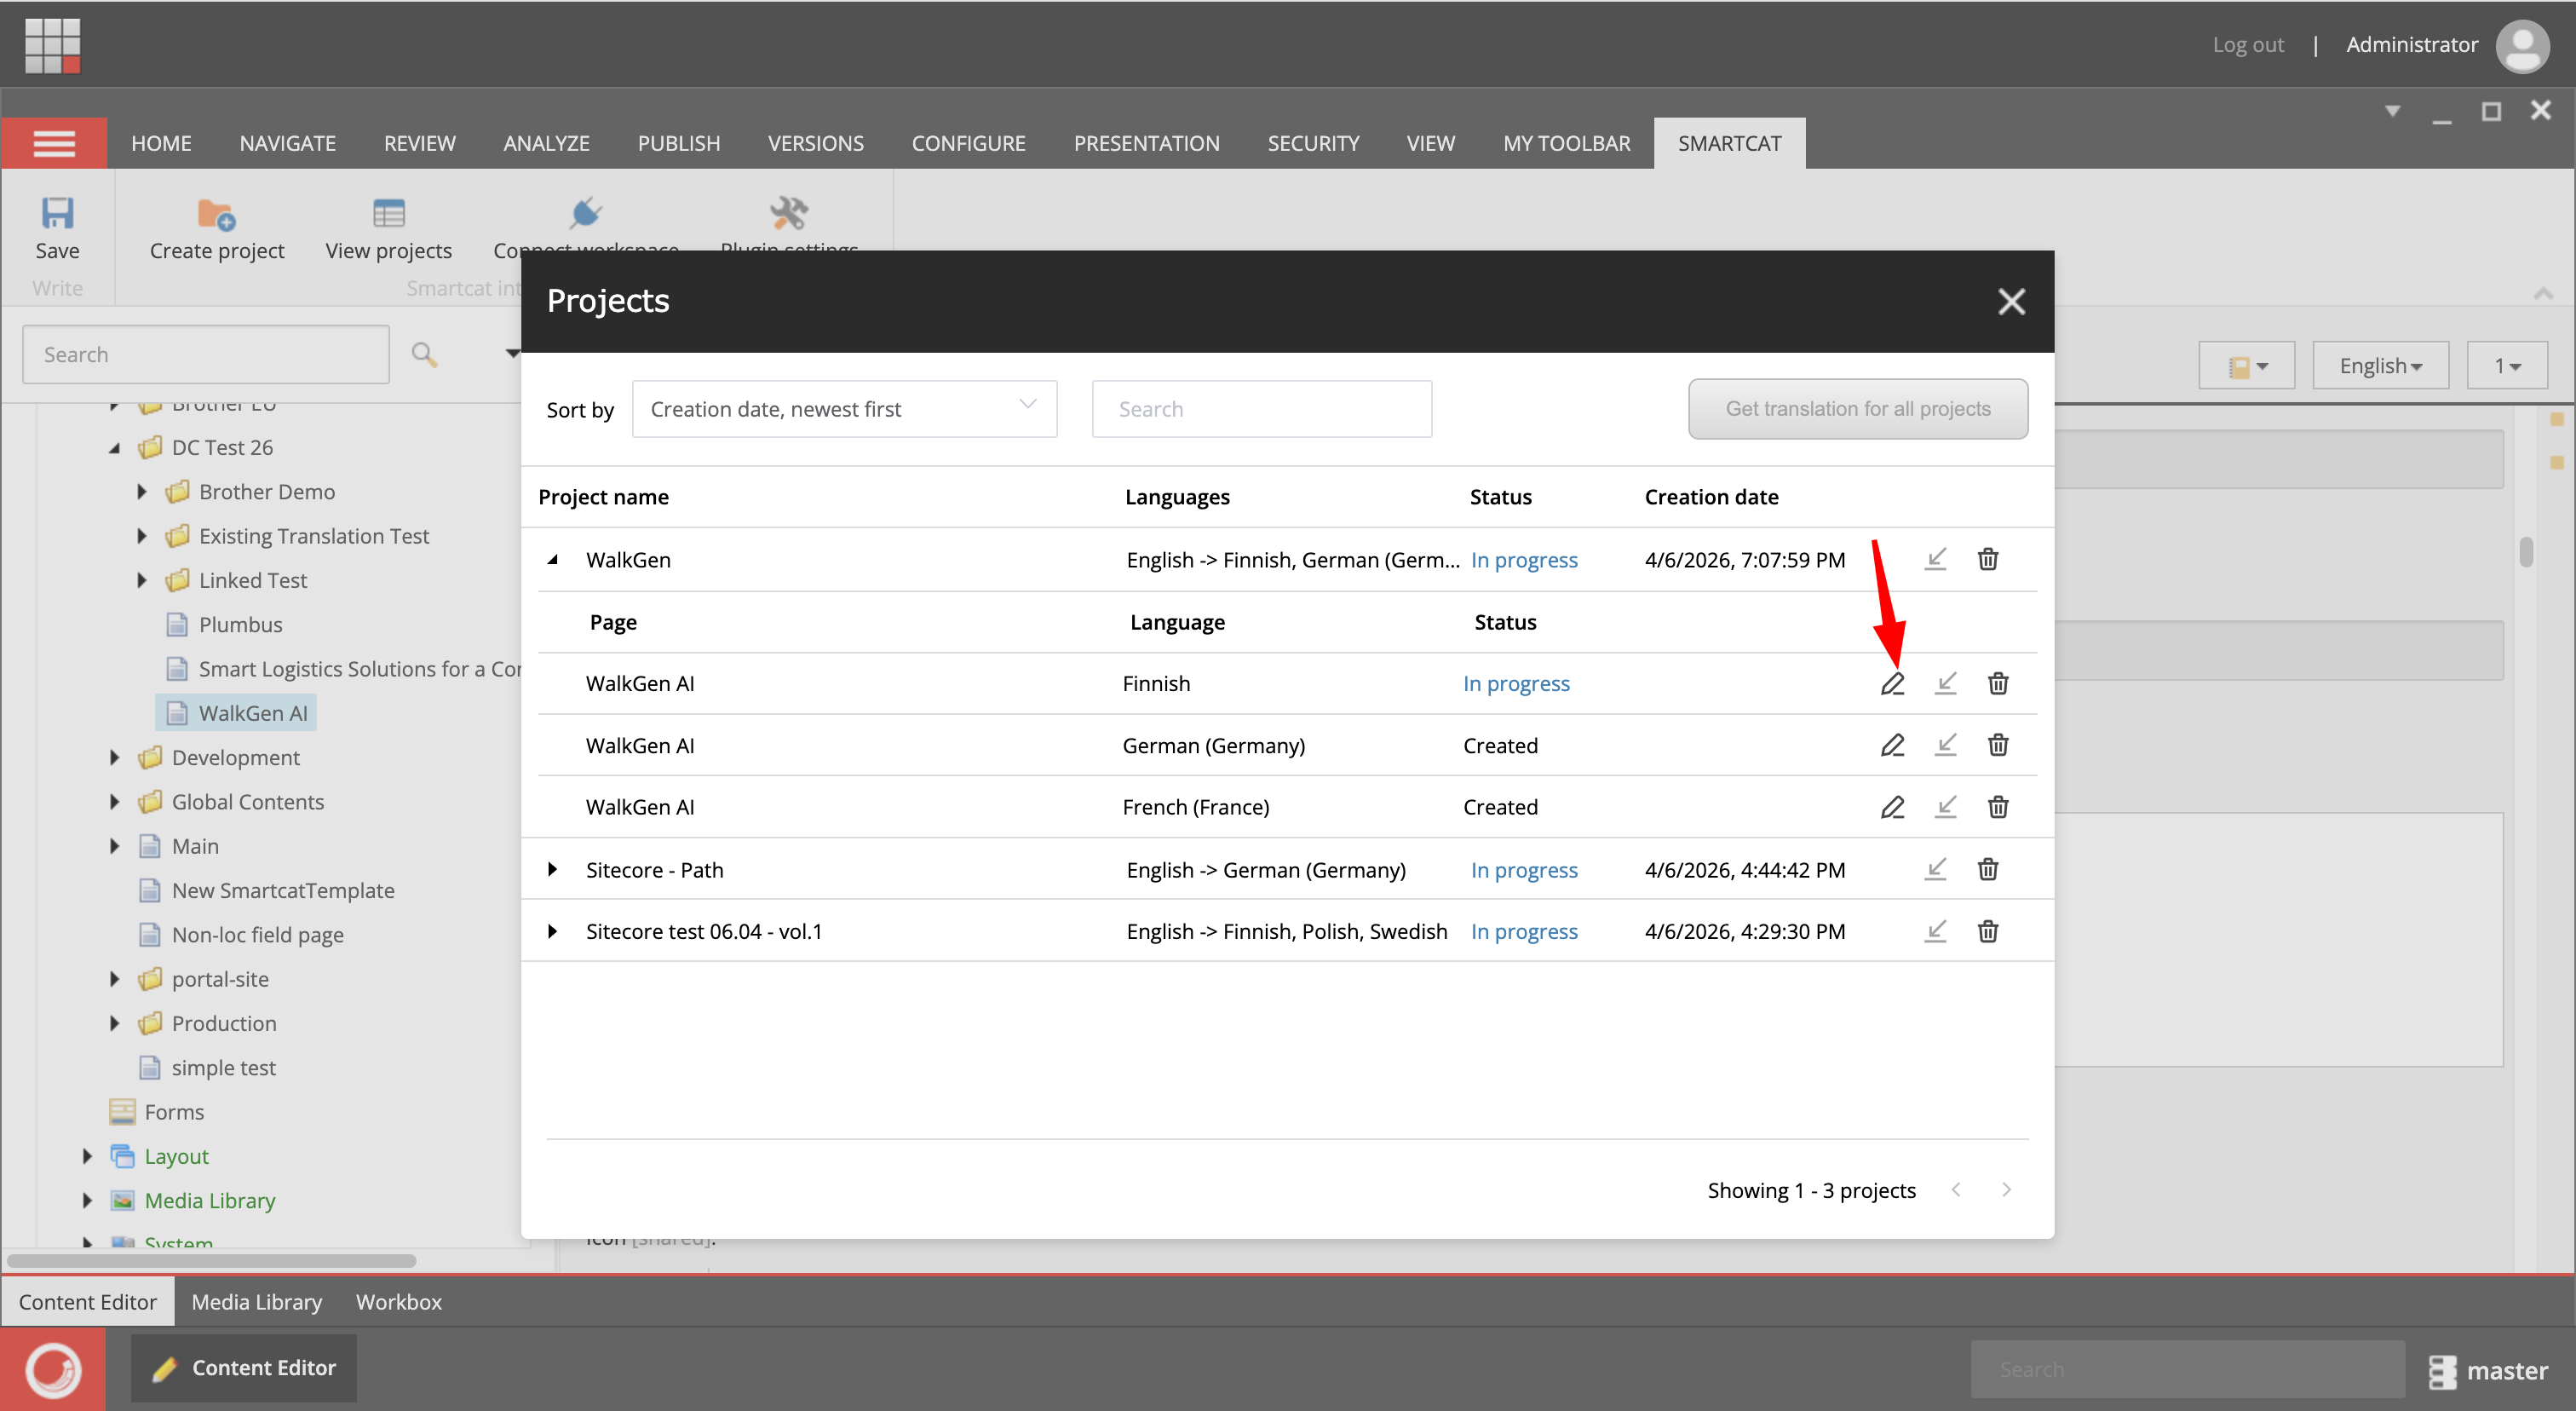Get translation for the German (Germany) page row
2576x1411 pixels.
(x=1945, y=745)
